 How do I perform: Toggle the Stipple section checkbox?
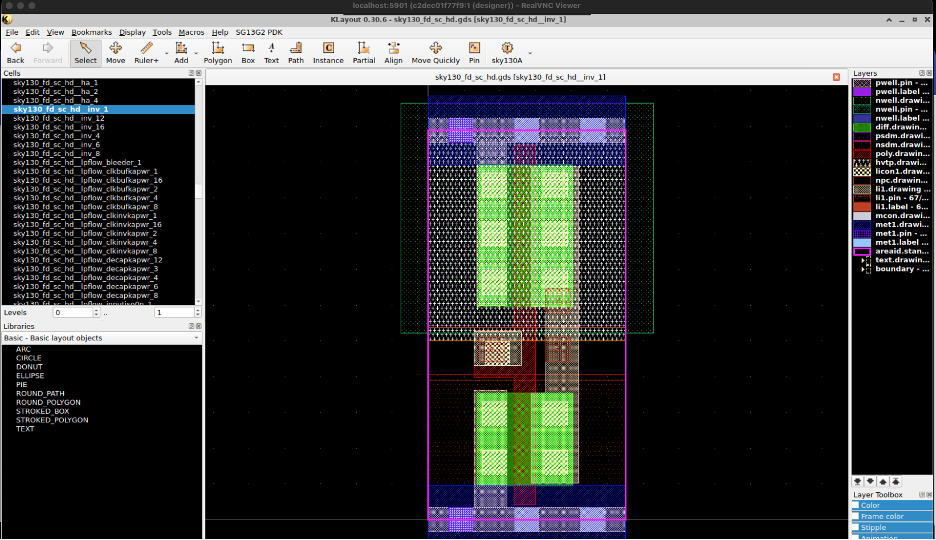[856, 527]
